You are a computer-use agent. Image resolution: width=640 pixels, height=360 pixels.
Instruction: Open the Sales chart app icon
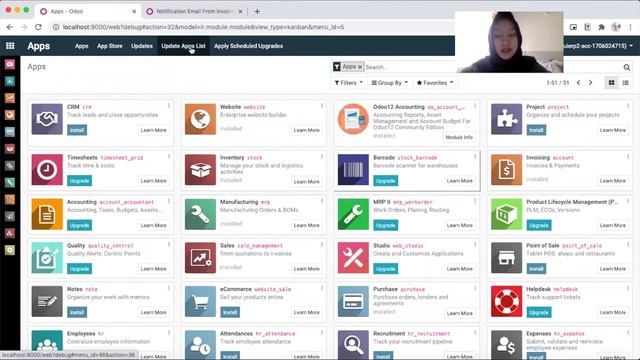point(200,258)
